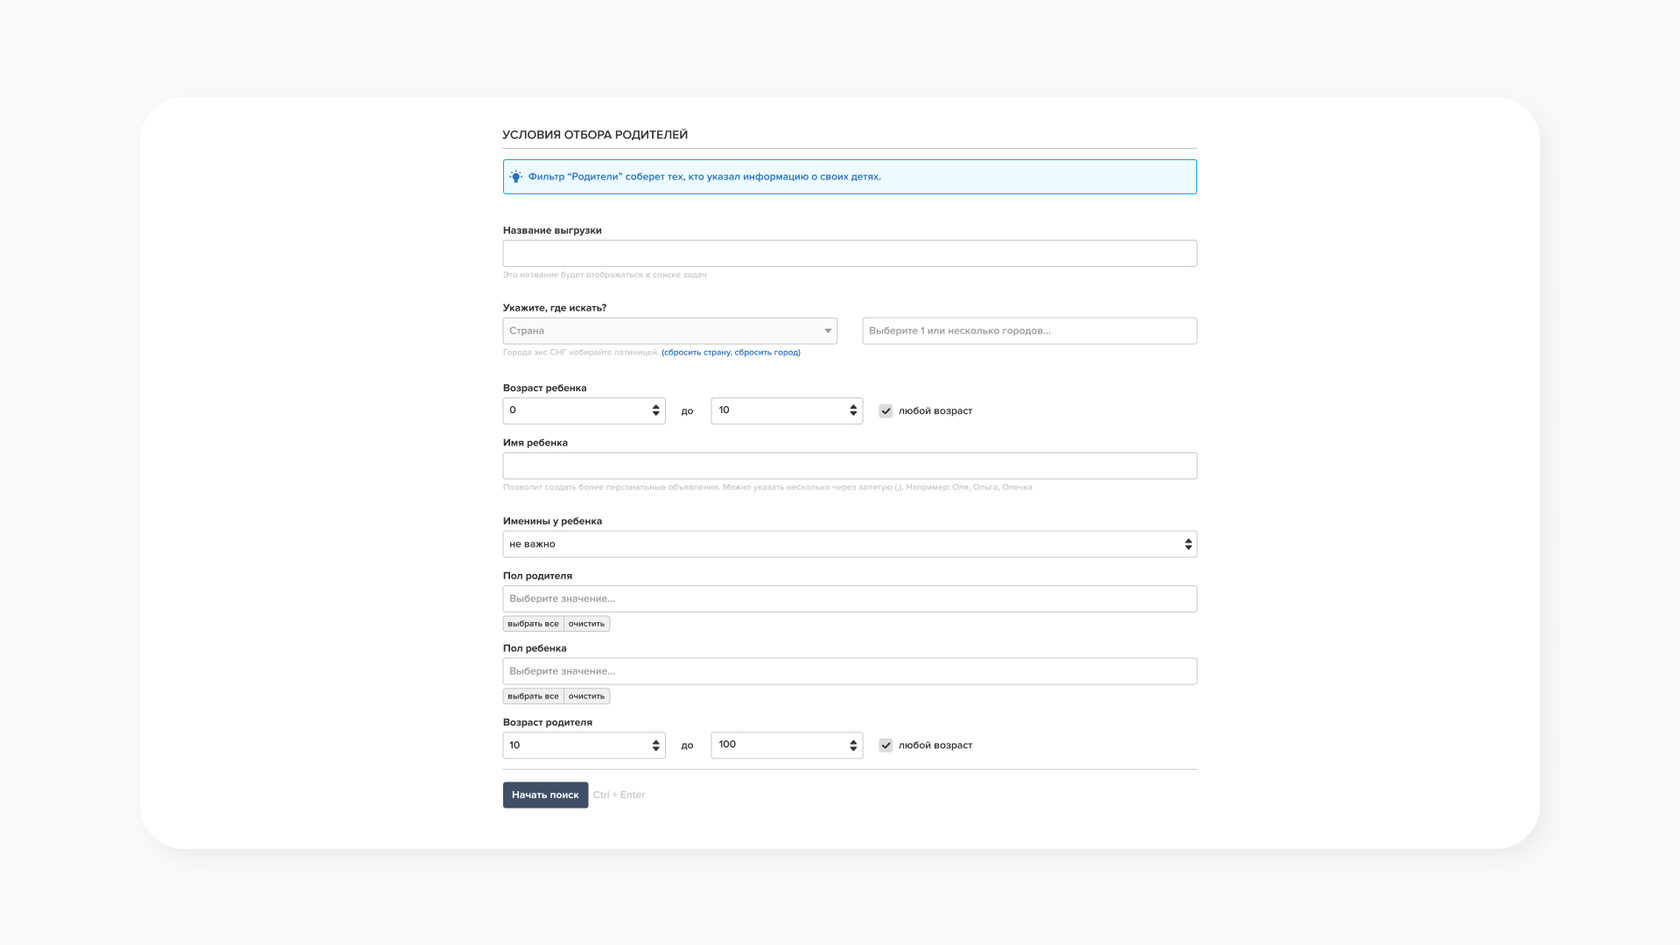Screen dimensions: 1680x945
Task: Click "выбрать все" under Пол ребенка
Action: point(533,697)
